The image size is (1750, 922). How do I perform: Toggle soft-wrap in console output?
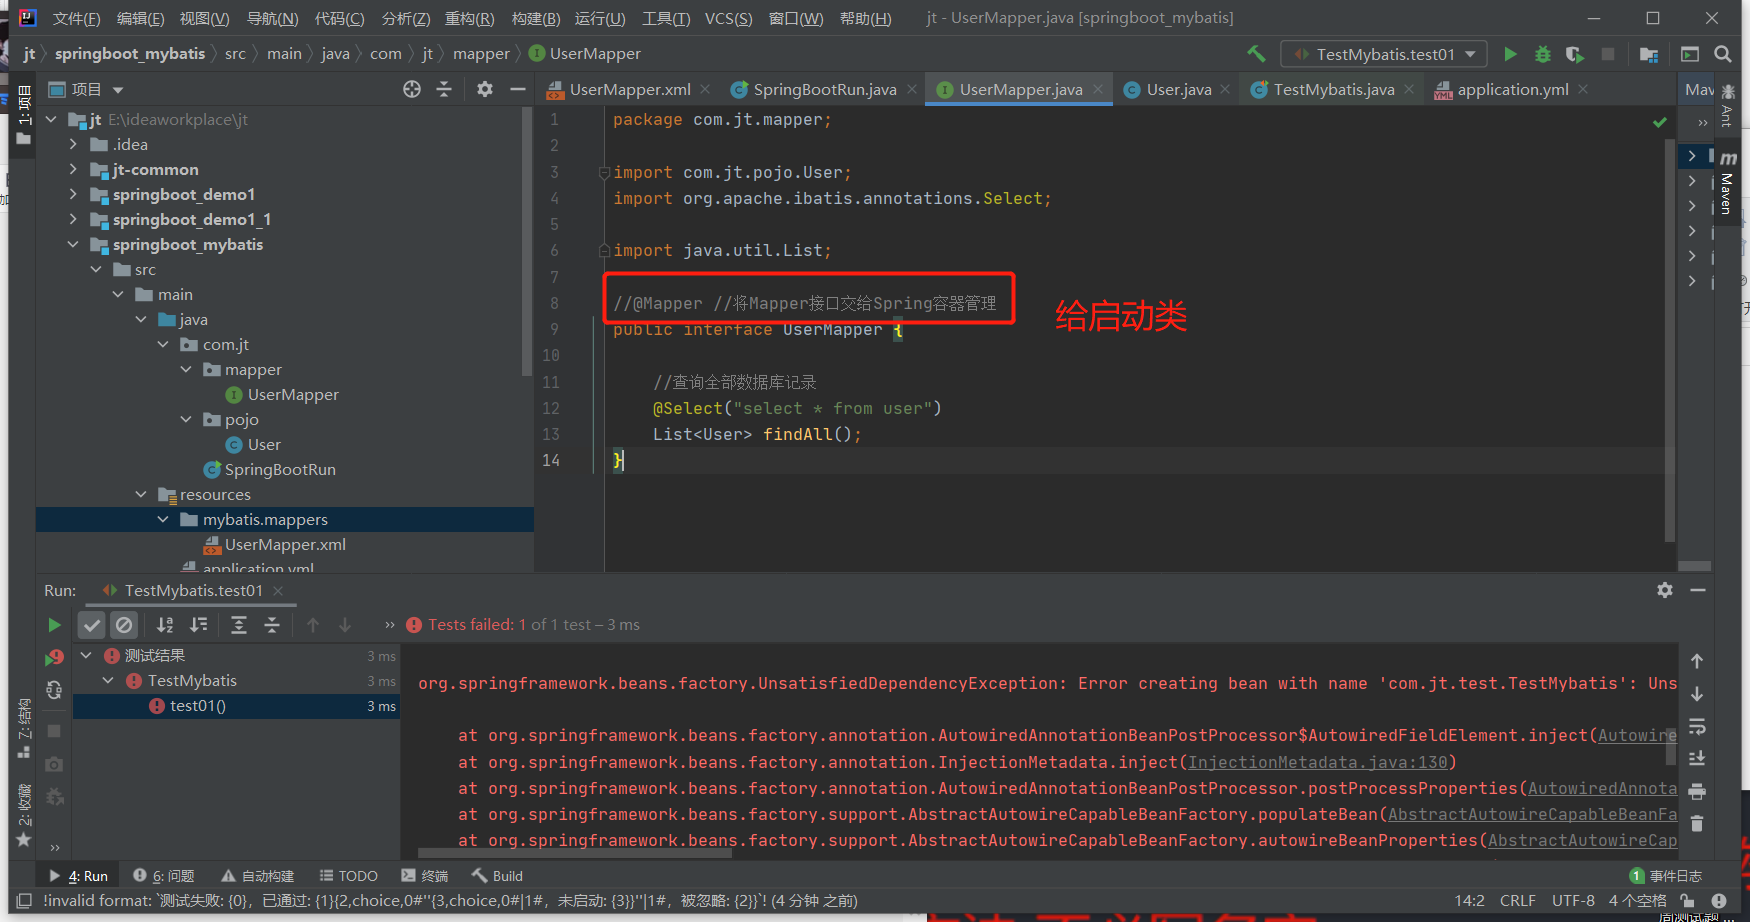pos(1697,726)
